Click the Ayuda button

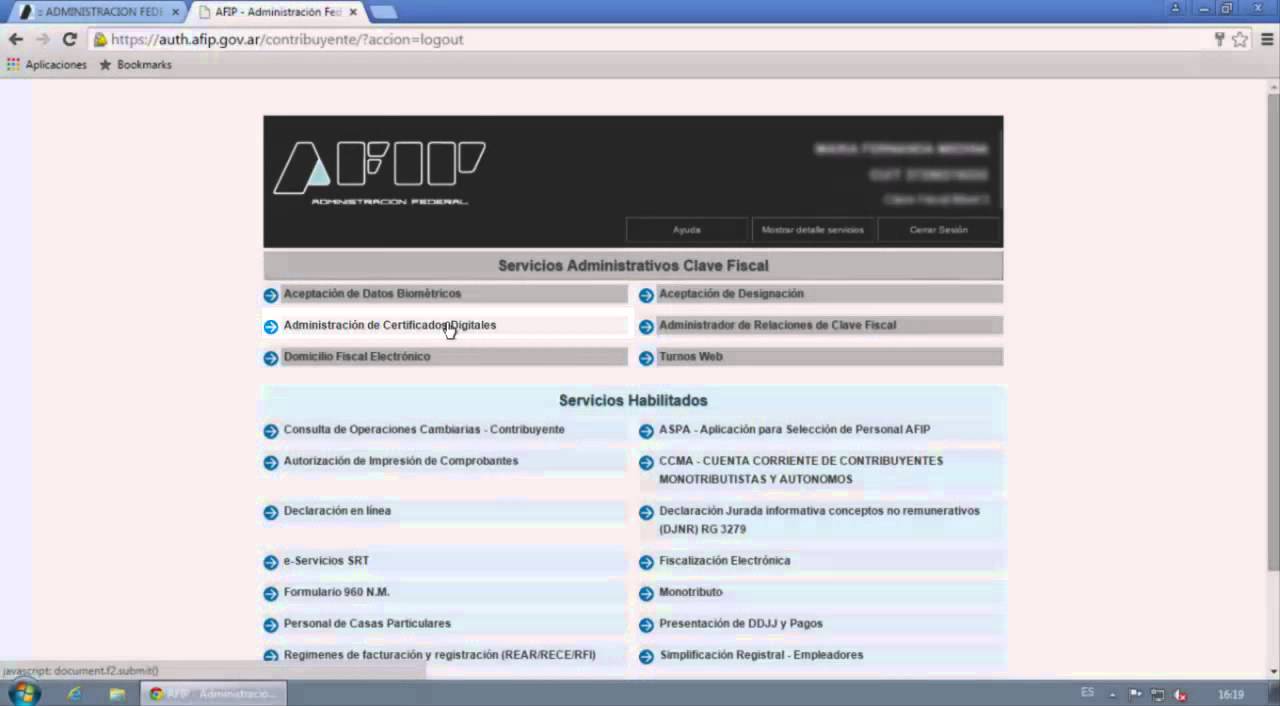(686, 230)
